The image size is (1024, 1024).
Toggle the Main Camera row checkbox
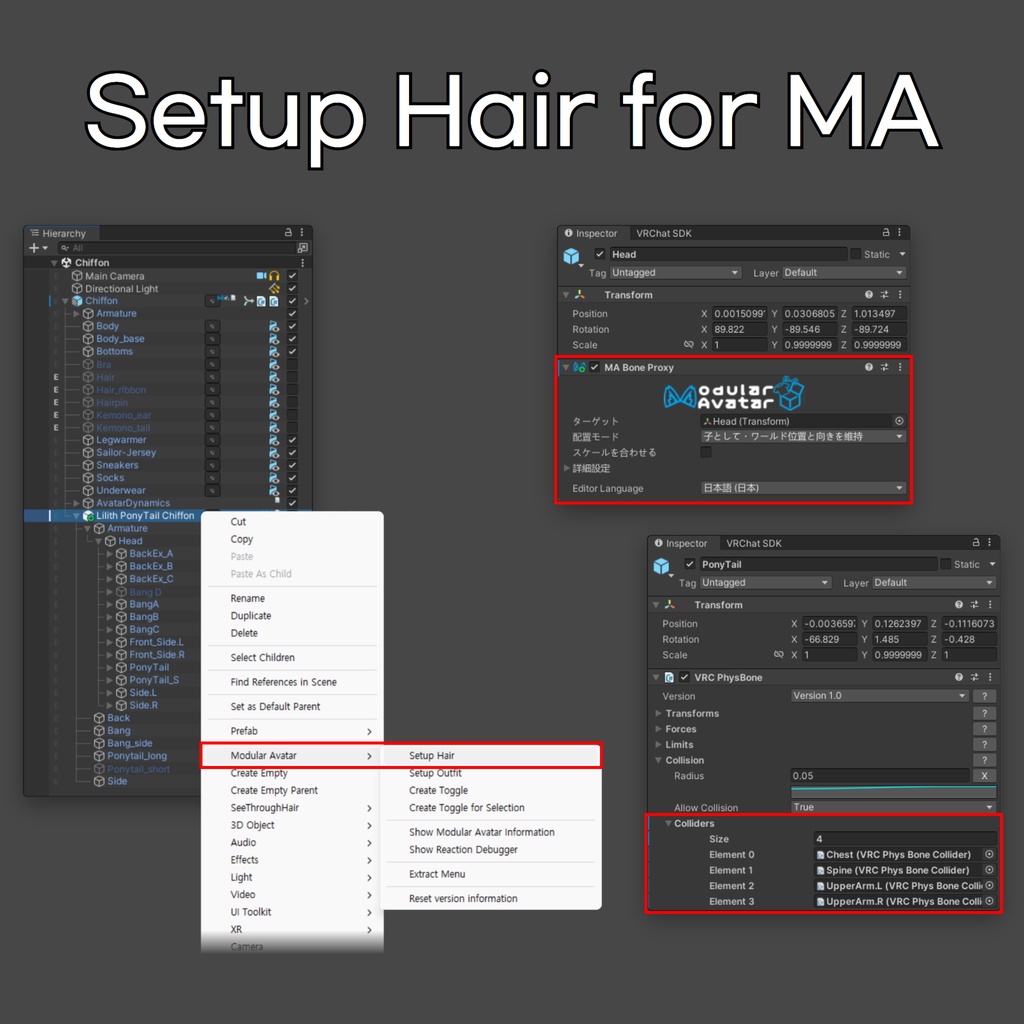coord(293,276)
